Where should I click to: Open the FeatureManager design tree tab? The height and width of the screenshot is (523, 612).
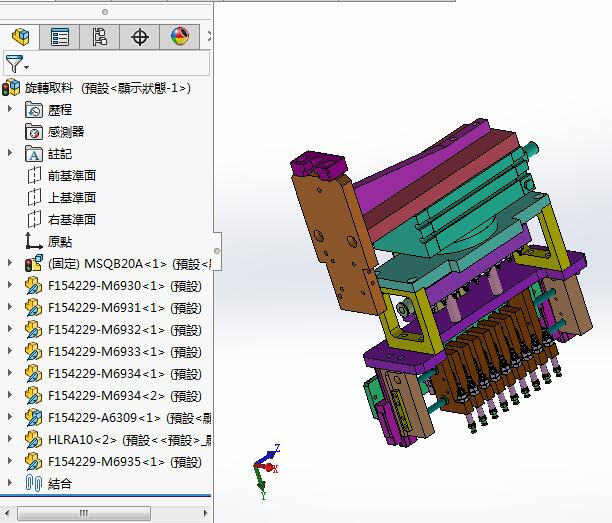[20, 37]
